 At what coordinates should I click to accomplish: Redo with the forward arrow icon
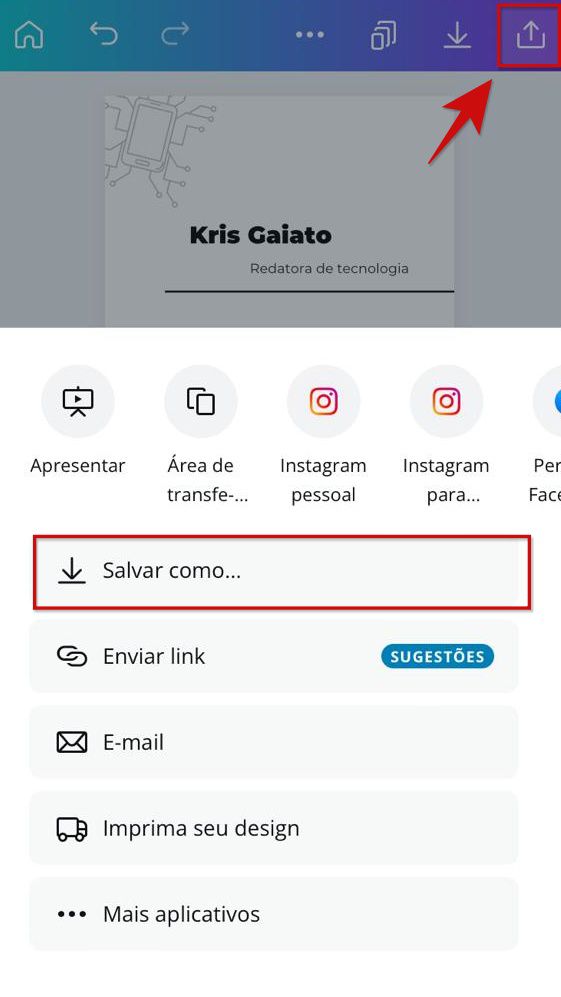point(175,34)
